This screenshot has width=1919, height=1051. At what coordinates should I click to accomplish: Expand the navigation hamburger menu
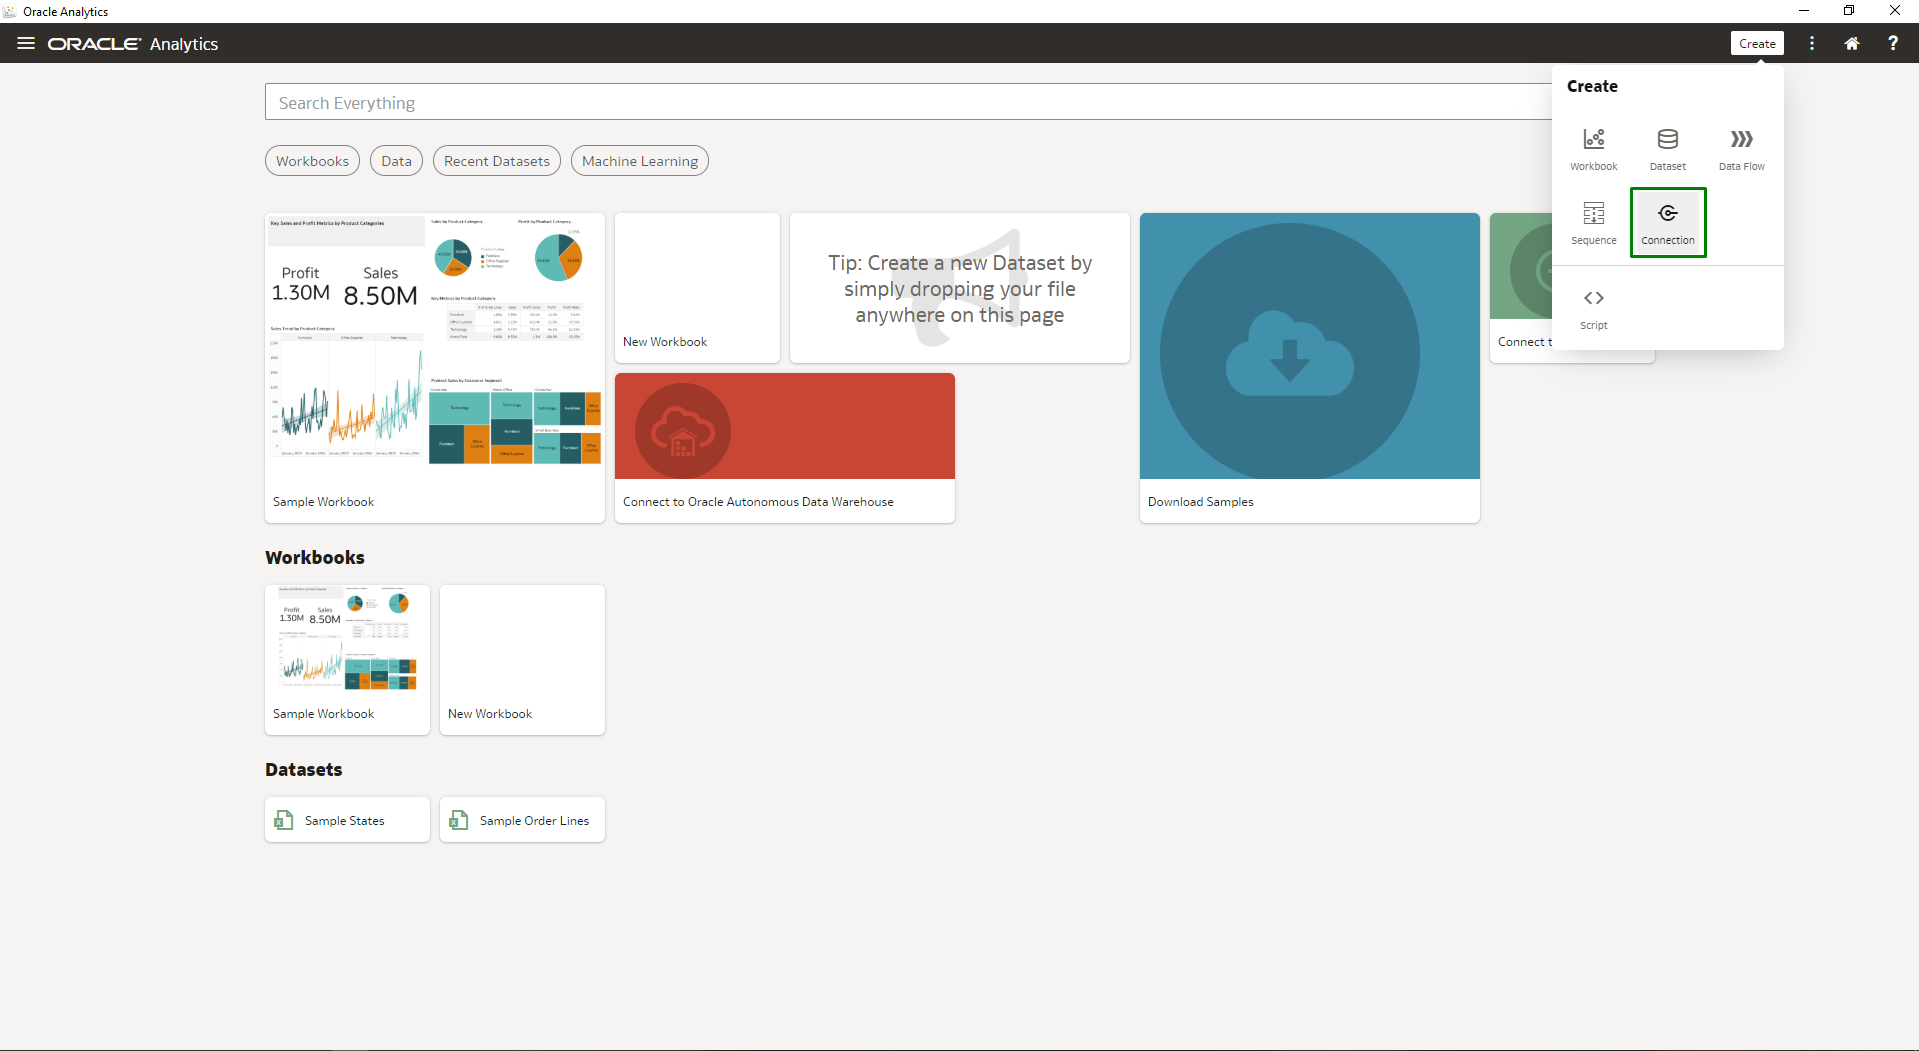point(25,43)
